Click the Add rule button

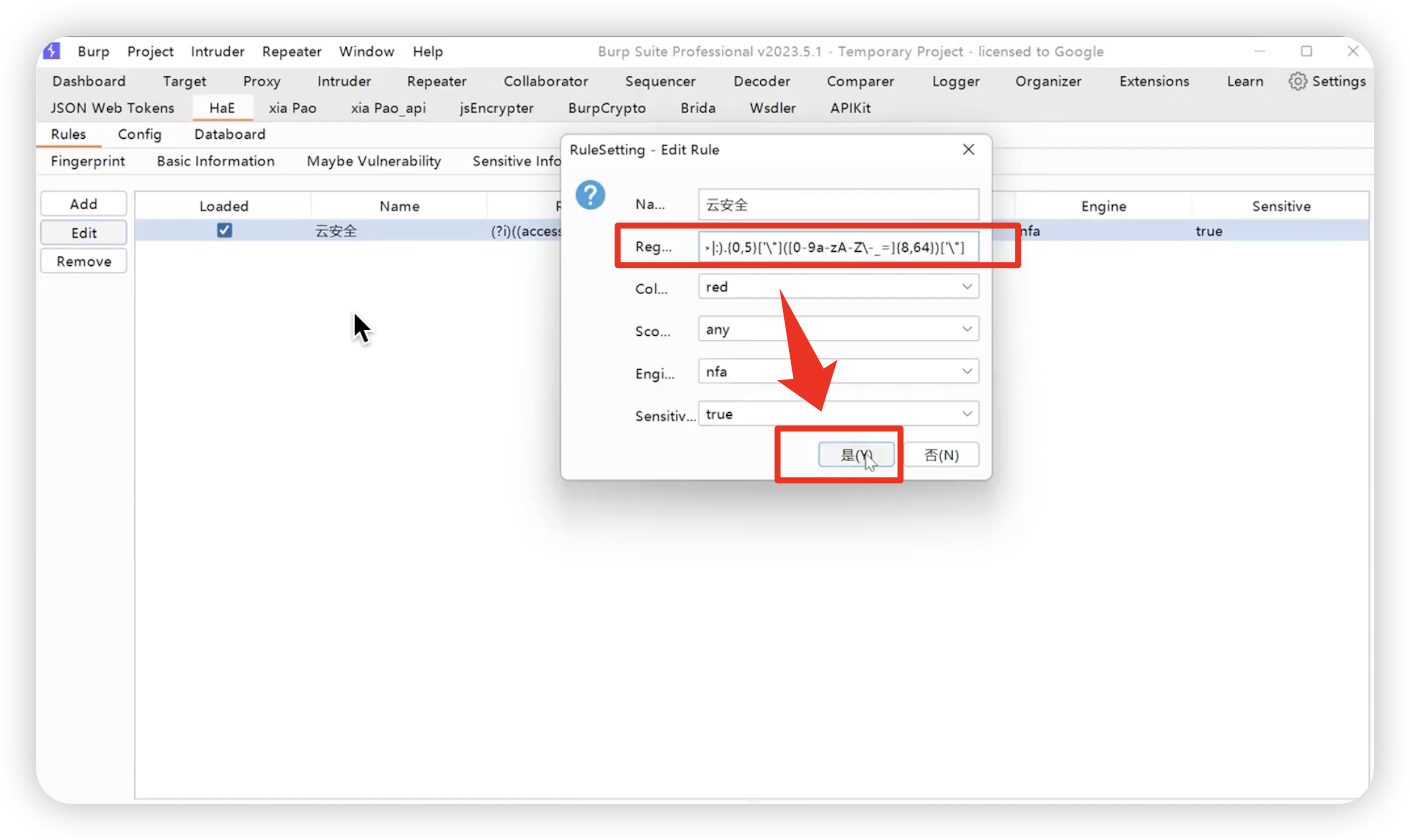point(84,204)
